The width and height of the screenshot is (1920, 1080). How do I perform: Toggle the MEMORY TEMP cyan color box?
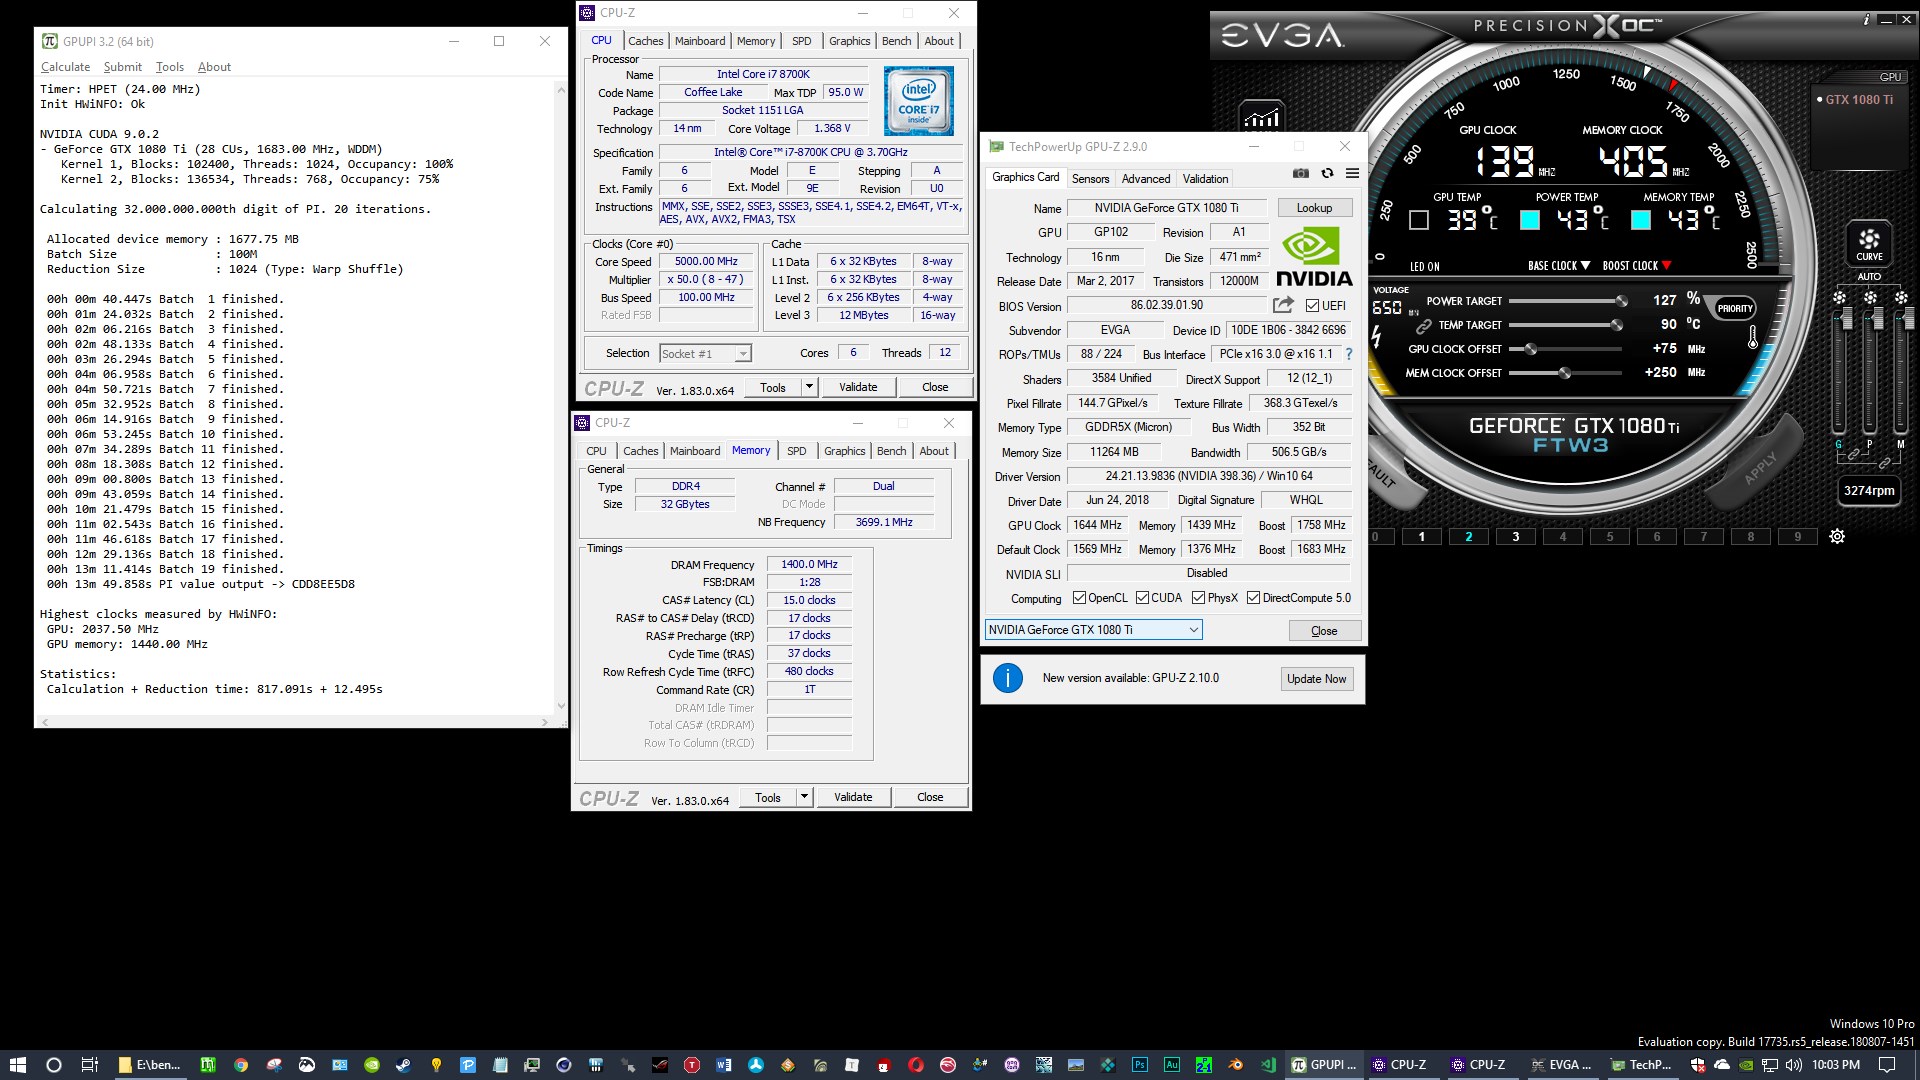tap(1641, 220)
